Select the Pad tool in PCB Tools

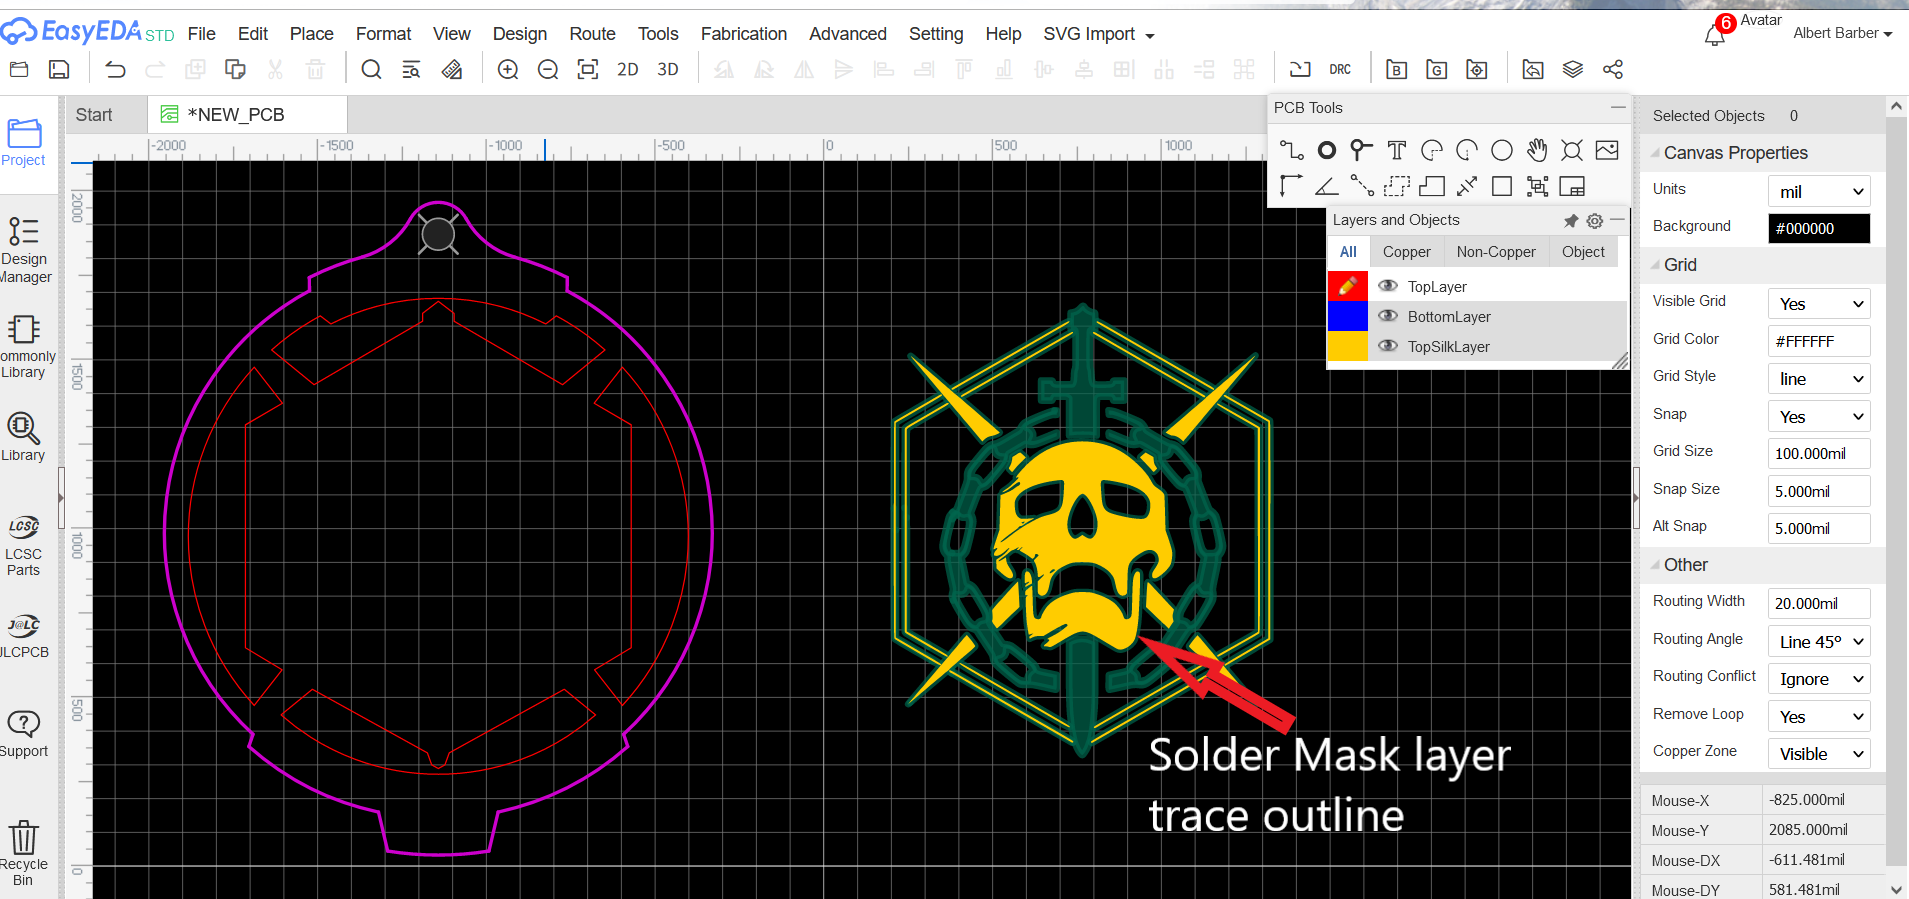tap(1327, 150)
